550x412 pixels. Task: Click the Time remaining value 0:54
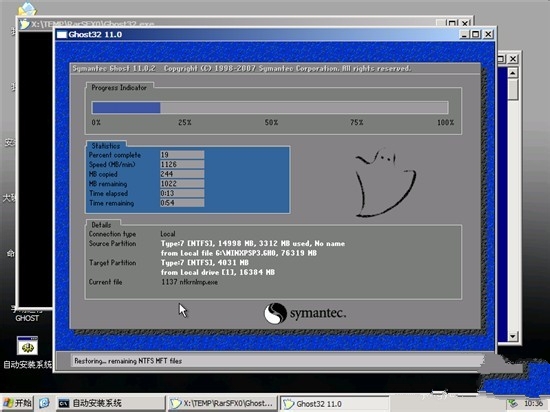coord(182,203)
